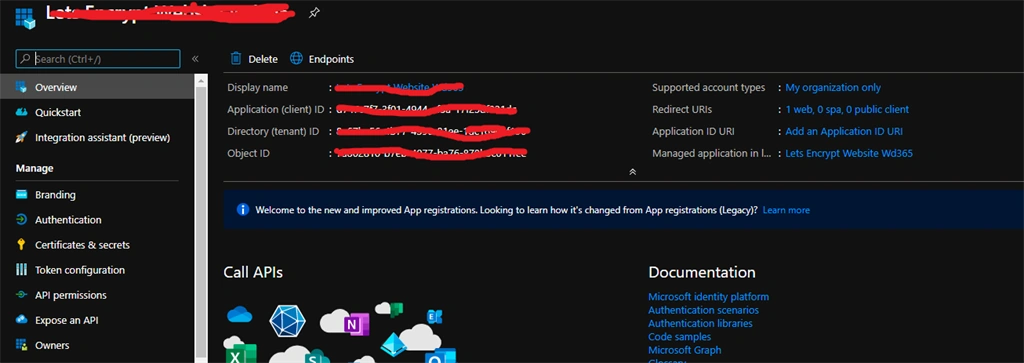Image resolution: width=1024 pixels, height=363 pixels.
Task: Click the Call APIs heading
Action: pyautogui.click(x=253, y=272)
